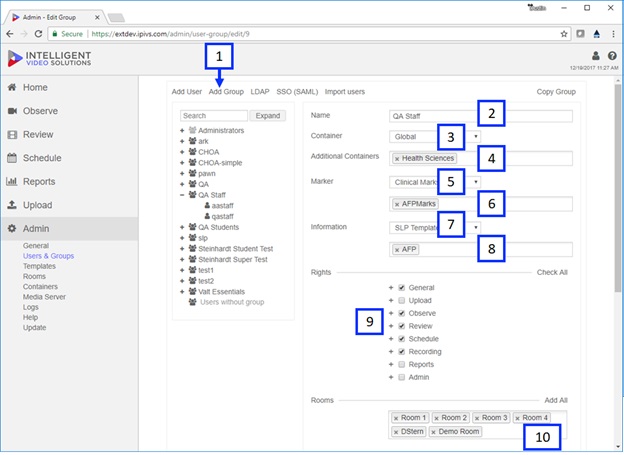Click the Expand button beside search

(x=267, y=116)
